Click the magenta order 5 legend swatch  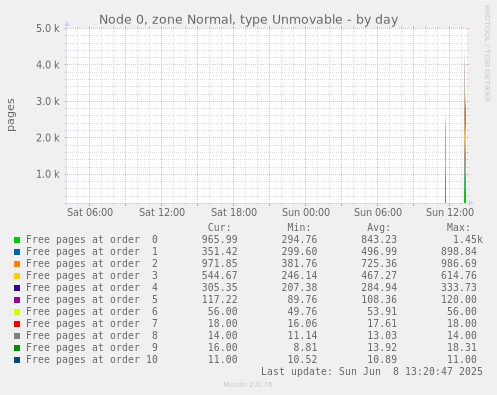[17, 300]
